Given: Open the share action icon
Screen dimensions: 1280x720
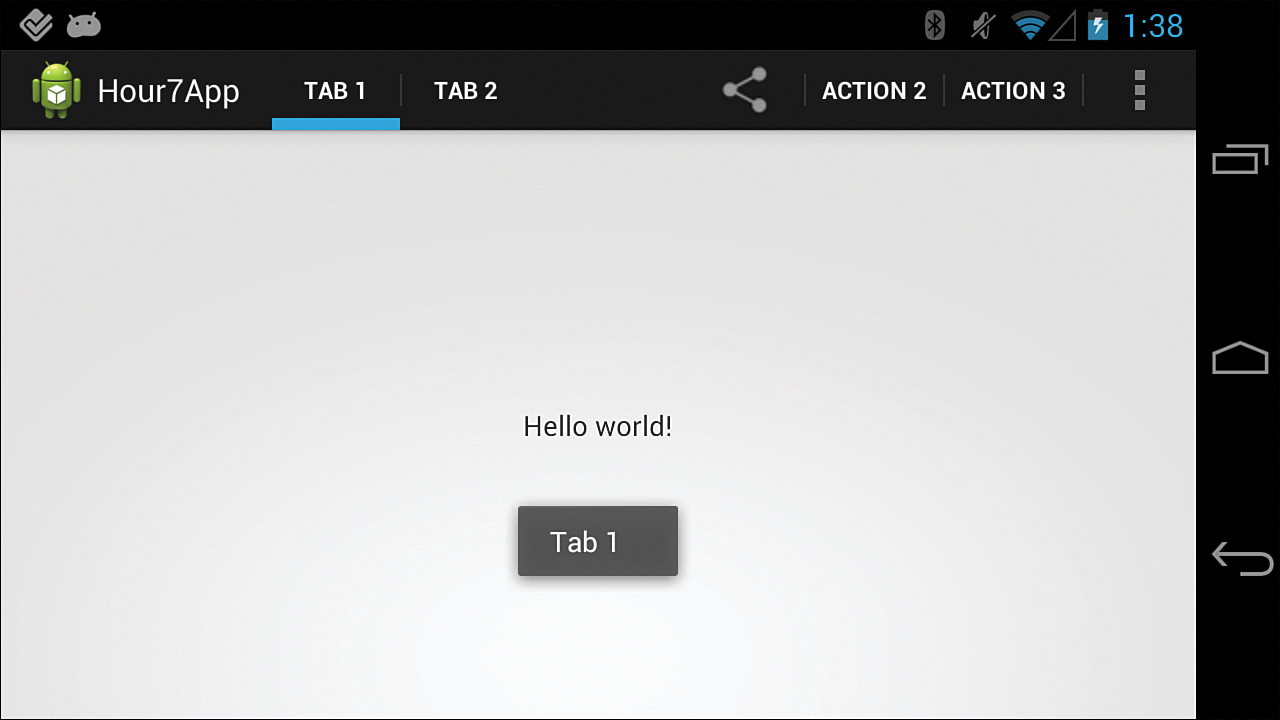Looking at the screenshot, I should tap(745, 90).
